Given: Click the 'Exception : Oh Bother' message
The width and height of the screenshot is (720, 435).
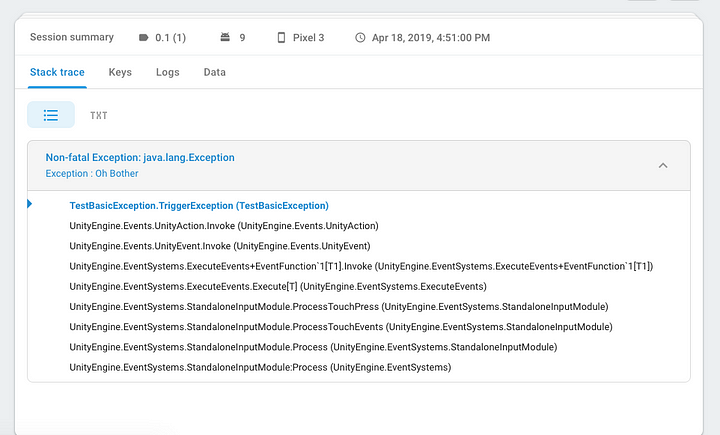Looking at the screenshot, I should pos(92,174).
